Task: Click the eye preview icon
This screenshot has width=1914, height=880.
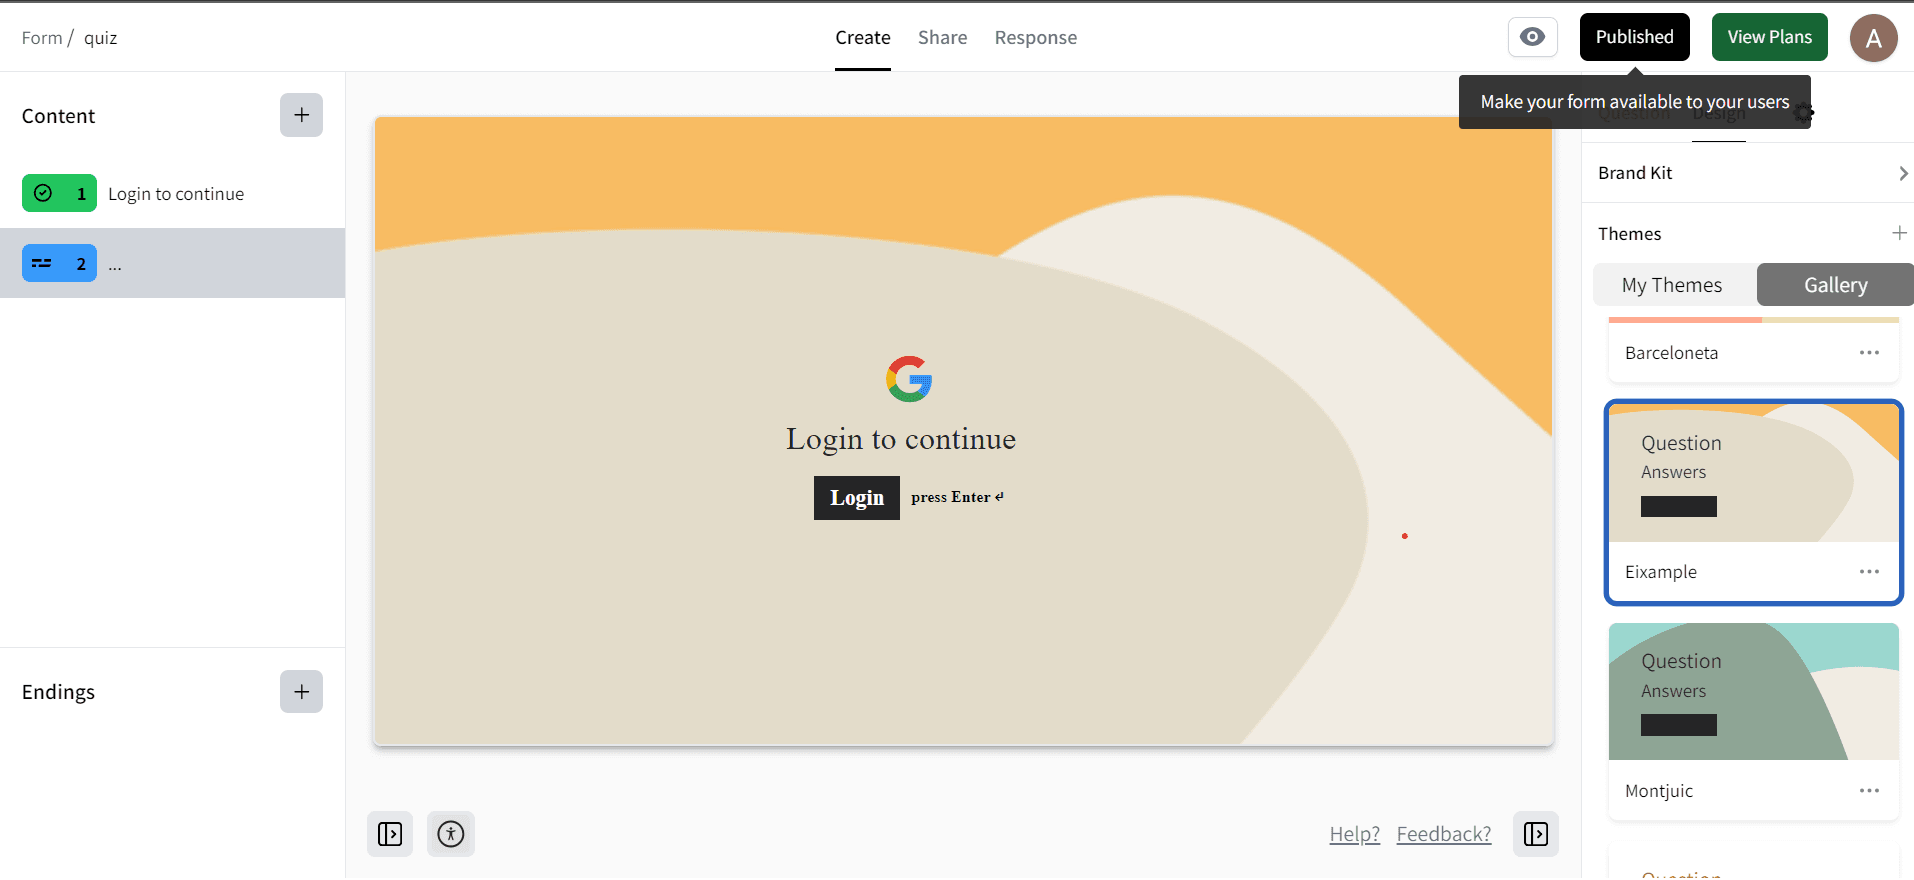Action: click(x=1532, y=38)
